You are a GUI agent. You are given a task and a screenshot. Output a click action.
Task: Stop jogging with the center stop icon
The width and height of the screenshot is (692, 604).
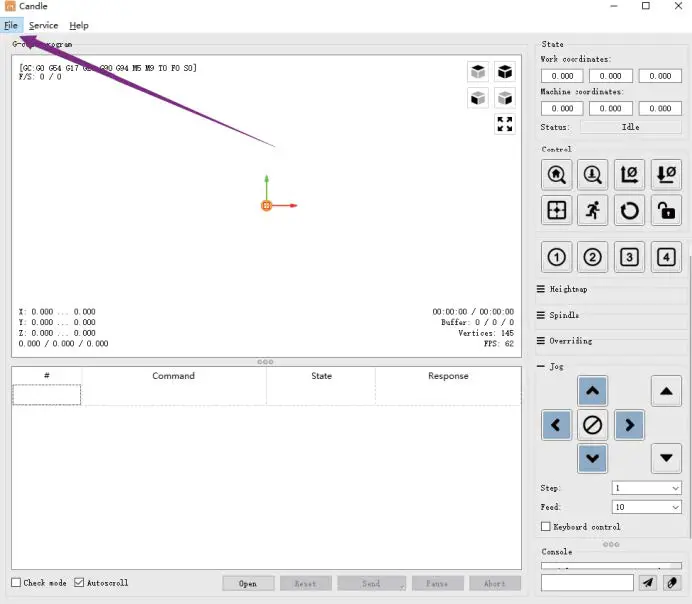tap(593, 425)
